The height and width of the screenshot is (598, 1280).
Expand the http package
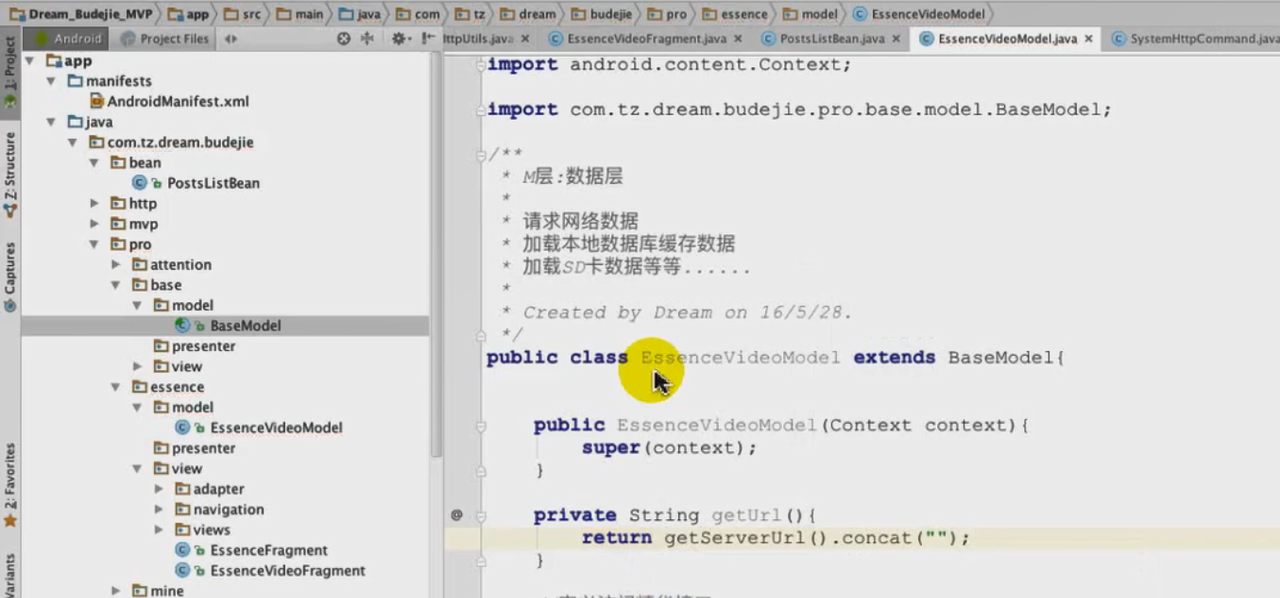click(94, 203)
